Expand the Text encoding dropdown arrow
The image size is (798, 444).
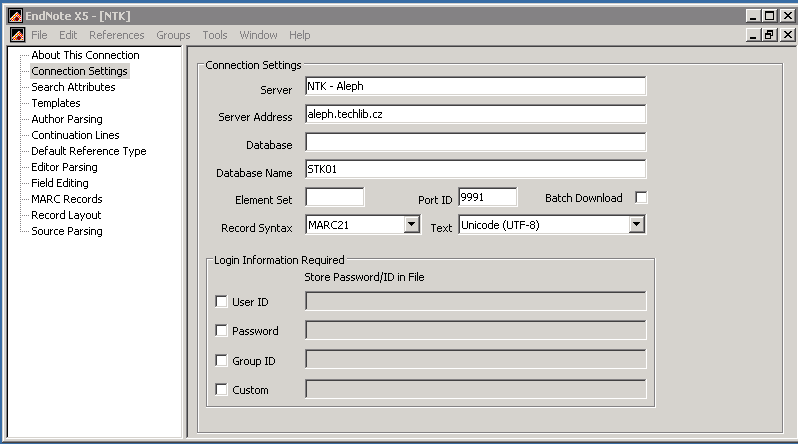(636, 225)
